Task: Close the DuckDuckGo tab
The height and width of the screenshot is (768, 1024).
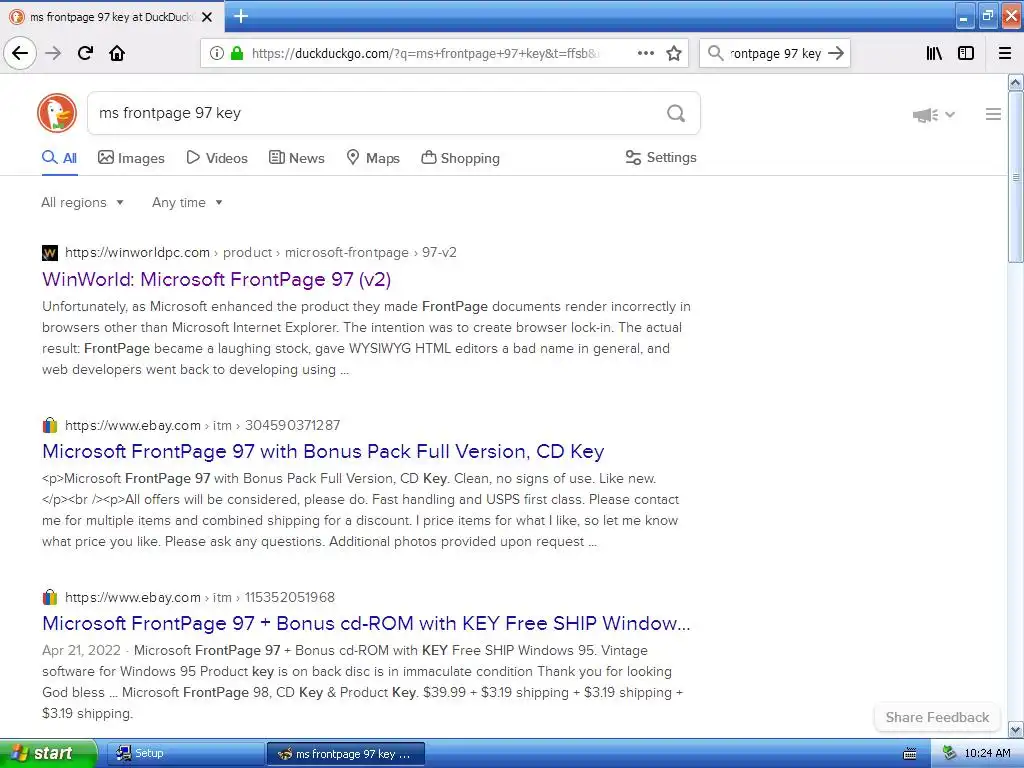Action: click(x=207, y=17)
